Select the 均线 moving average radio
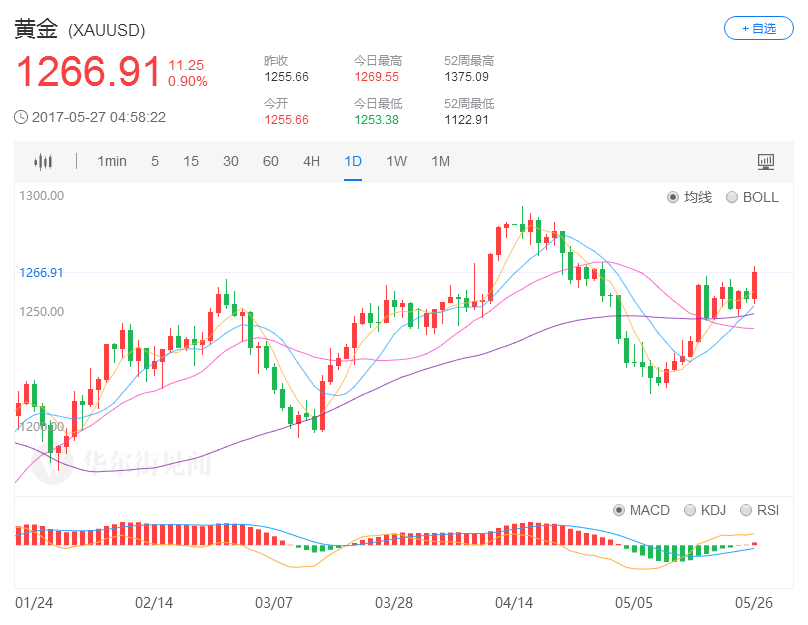The width and height of the screenshot is (808, 625). pyautogui.click(x=673, y=197)
